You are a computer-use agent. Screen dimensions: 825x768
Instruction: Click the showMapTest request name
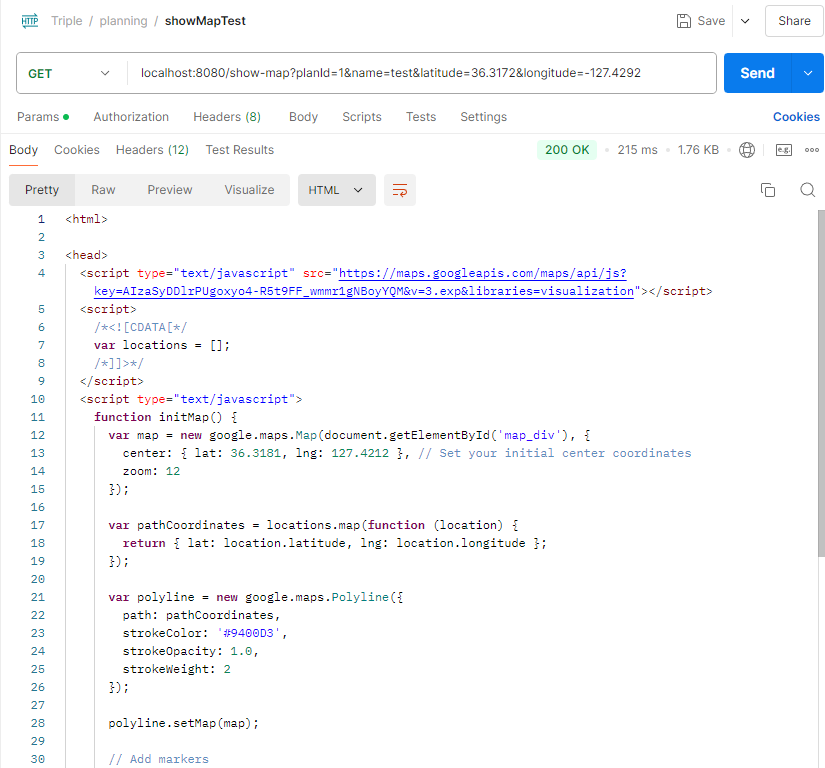click(205, 21)
